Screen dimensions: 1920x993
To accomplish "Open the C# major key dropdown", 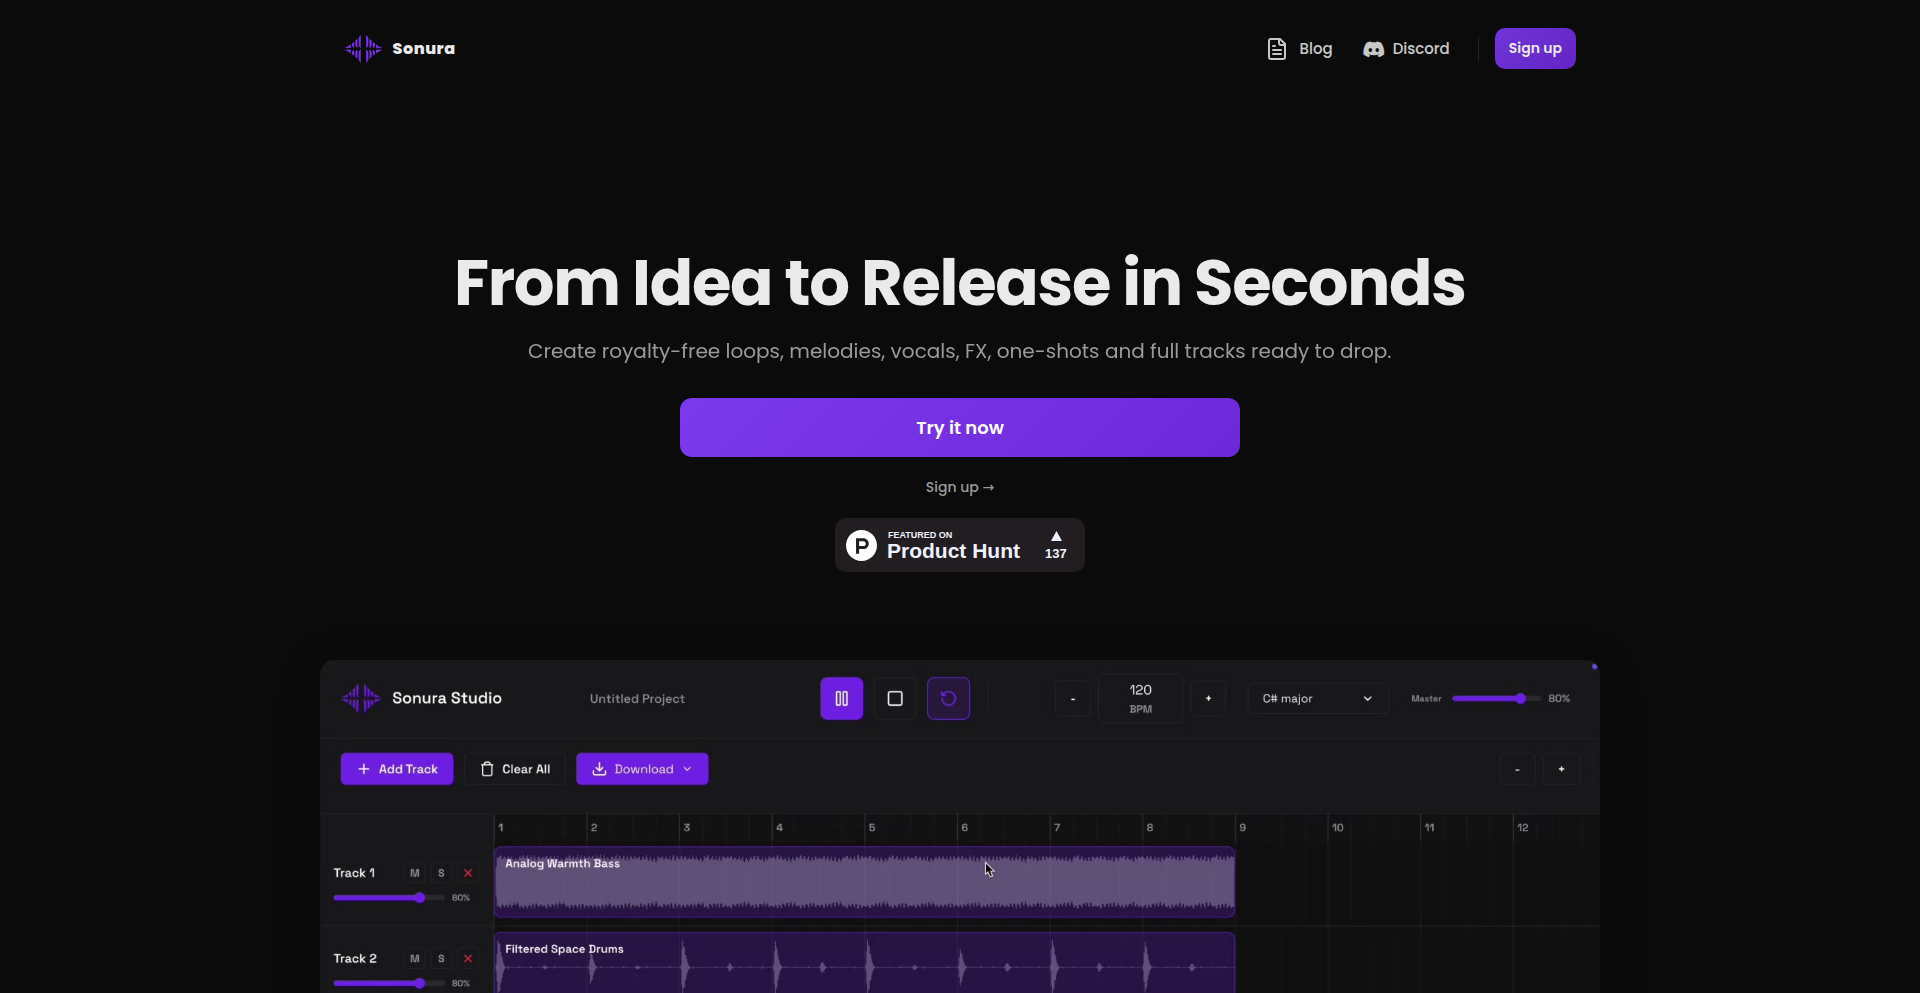I will (x=1318, y=699).
